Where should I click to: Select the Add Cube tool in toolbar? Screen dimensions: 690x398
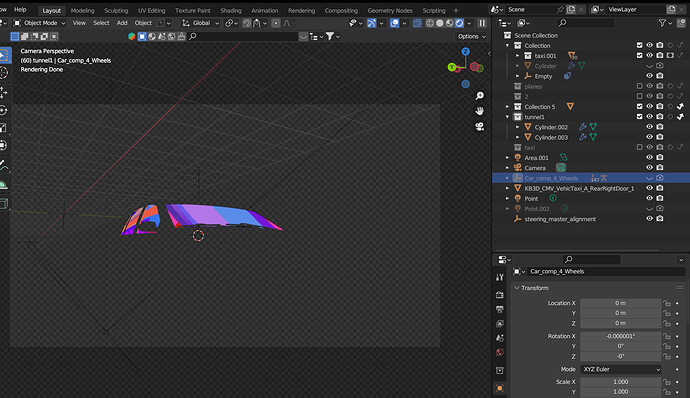click(4, 203)
